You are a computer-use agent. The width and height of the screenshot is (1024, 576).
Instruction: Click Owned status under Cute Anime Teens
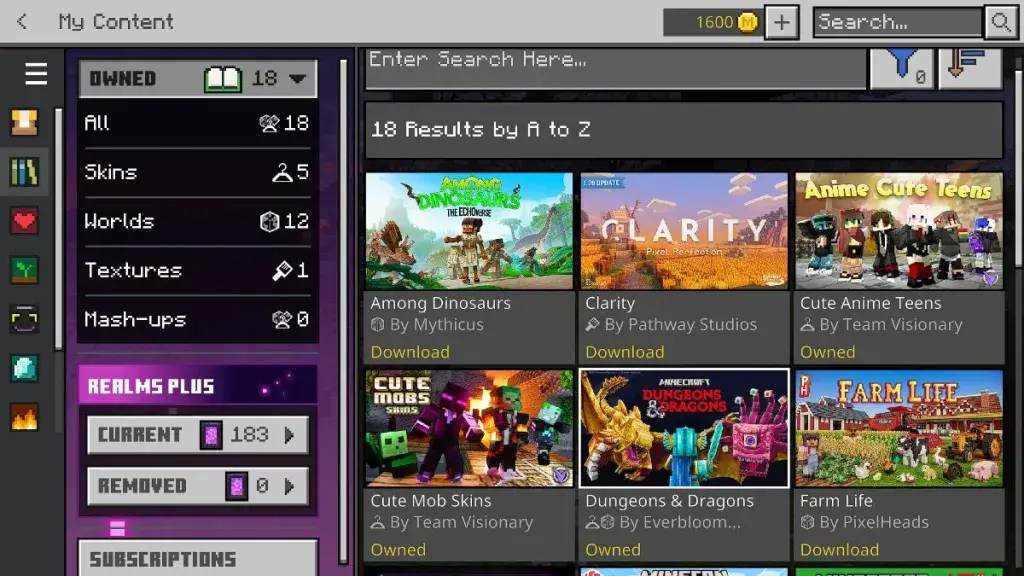[827, 352]
